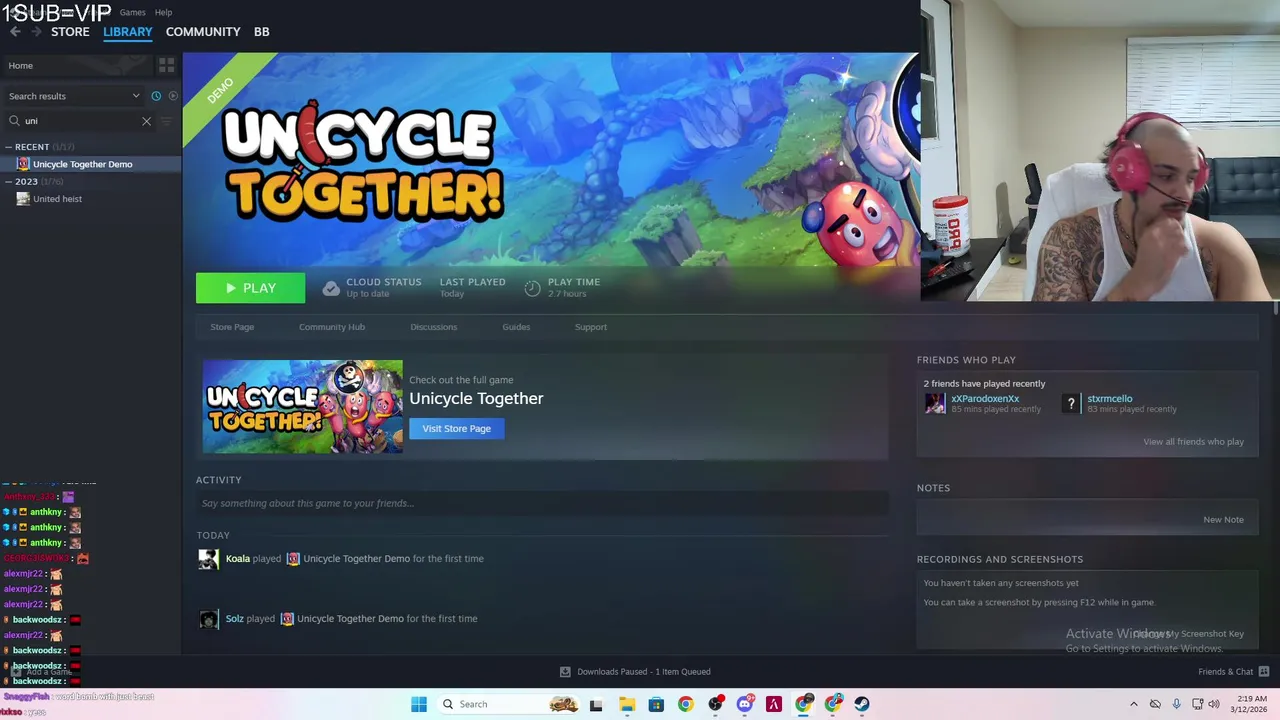Viewport: 1280px width, 720px height.
Task: Select Unicycle Together Demo in library list
Action: 90,164
